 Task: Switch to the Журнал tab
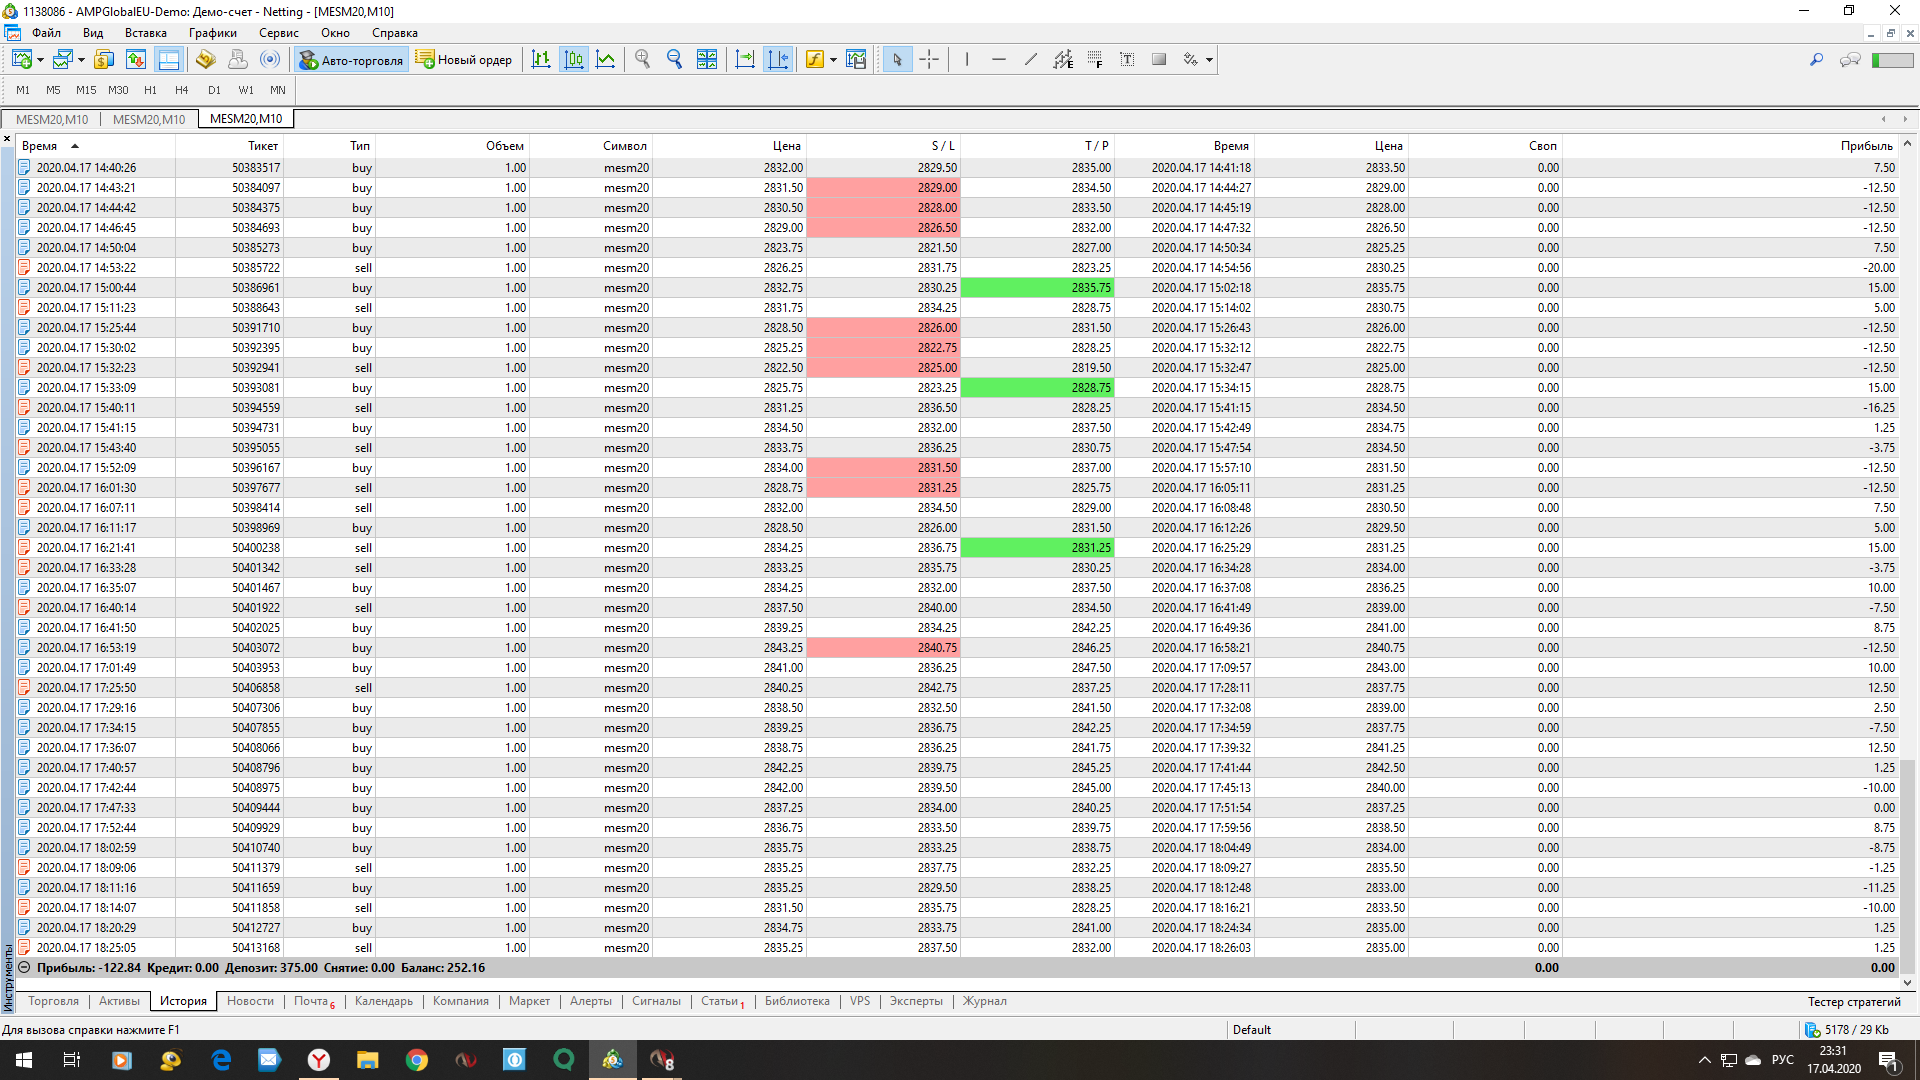pos(985,1001)
